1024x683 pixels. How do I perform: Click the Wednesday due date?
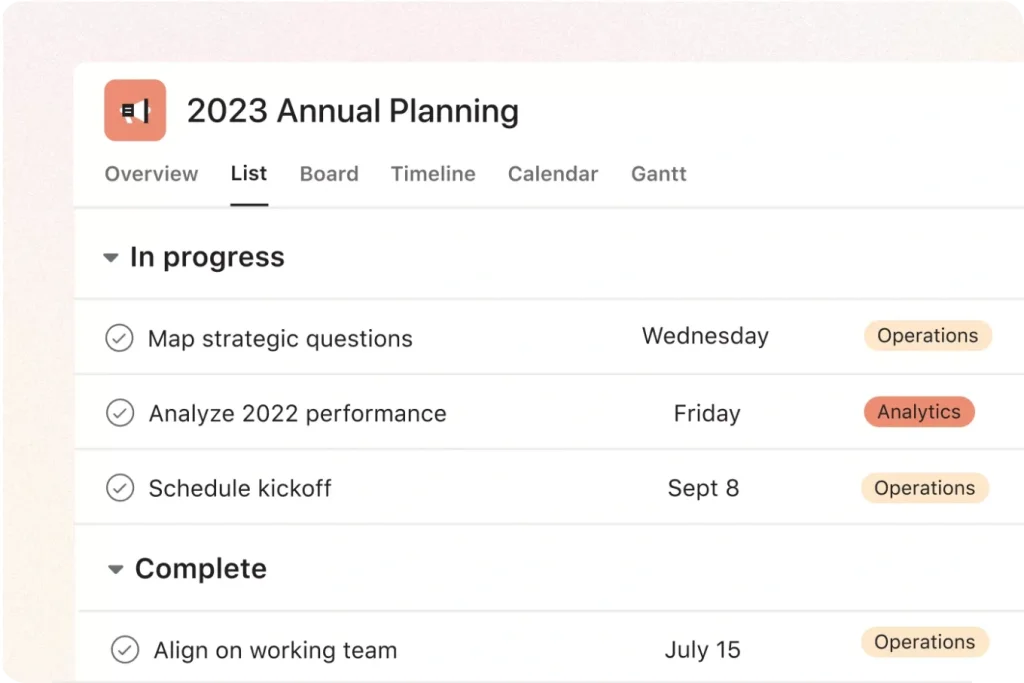[705, 336]
